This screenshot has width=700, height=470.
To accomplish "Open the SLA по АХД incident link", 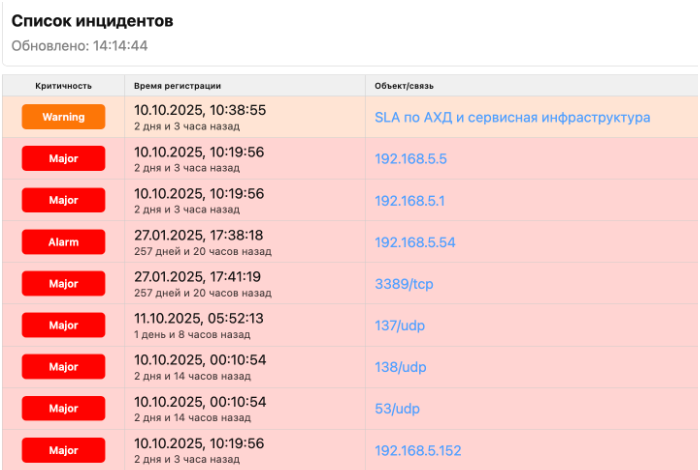I will tap(512, 117).
